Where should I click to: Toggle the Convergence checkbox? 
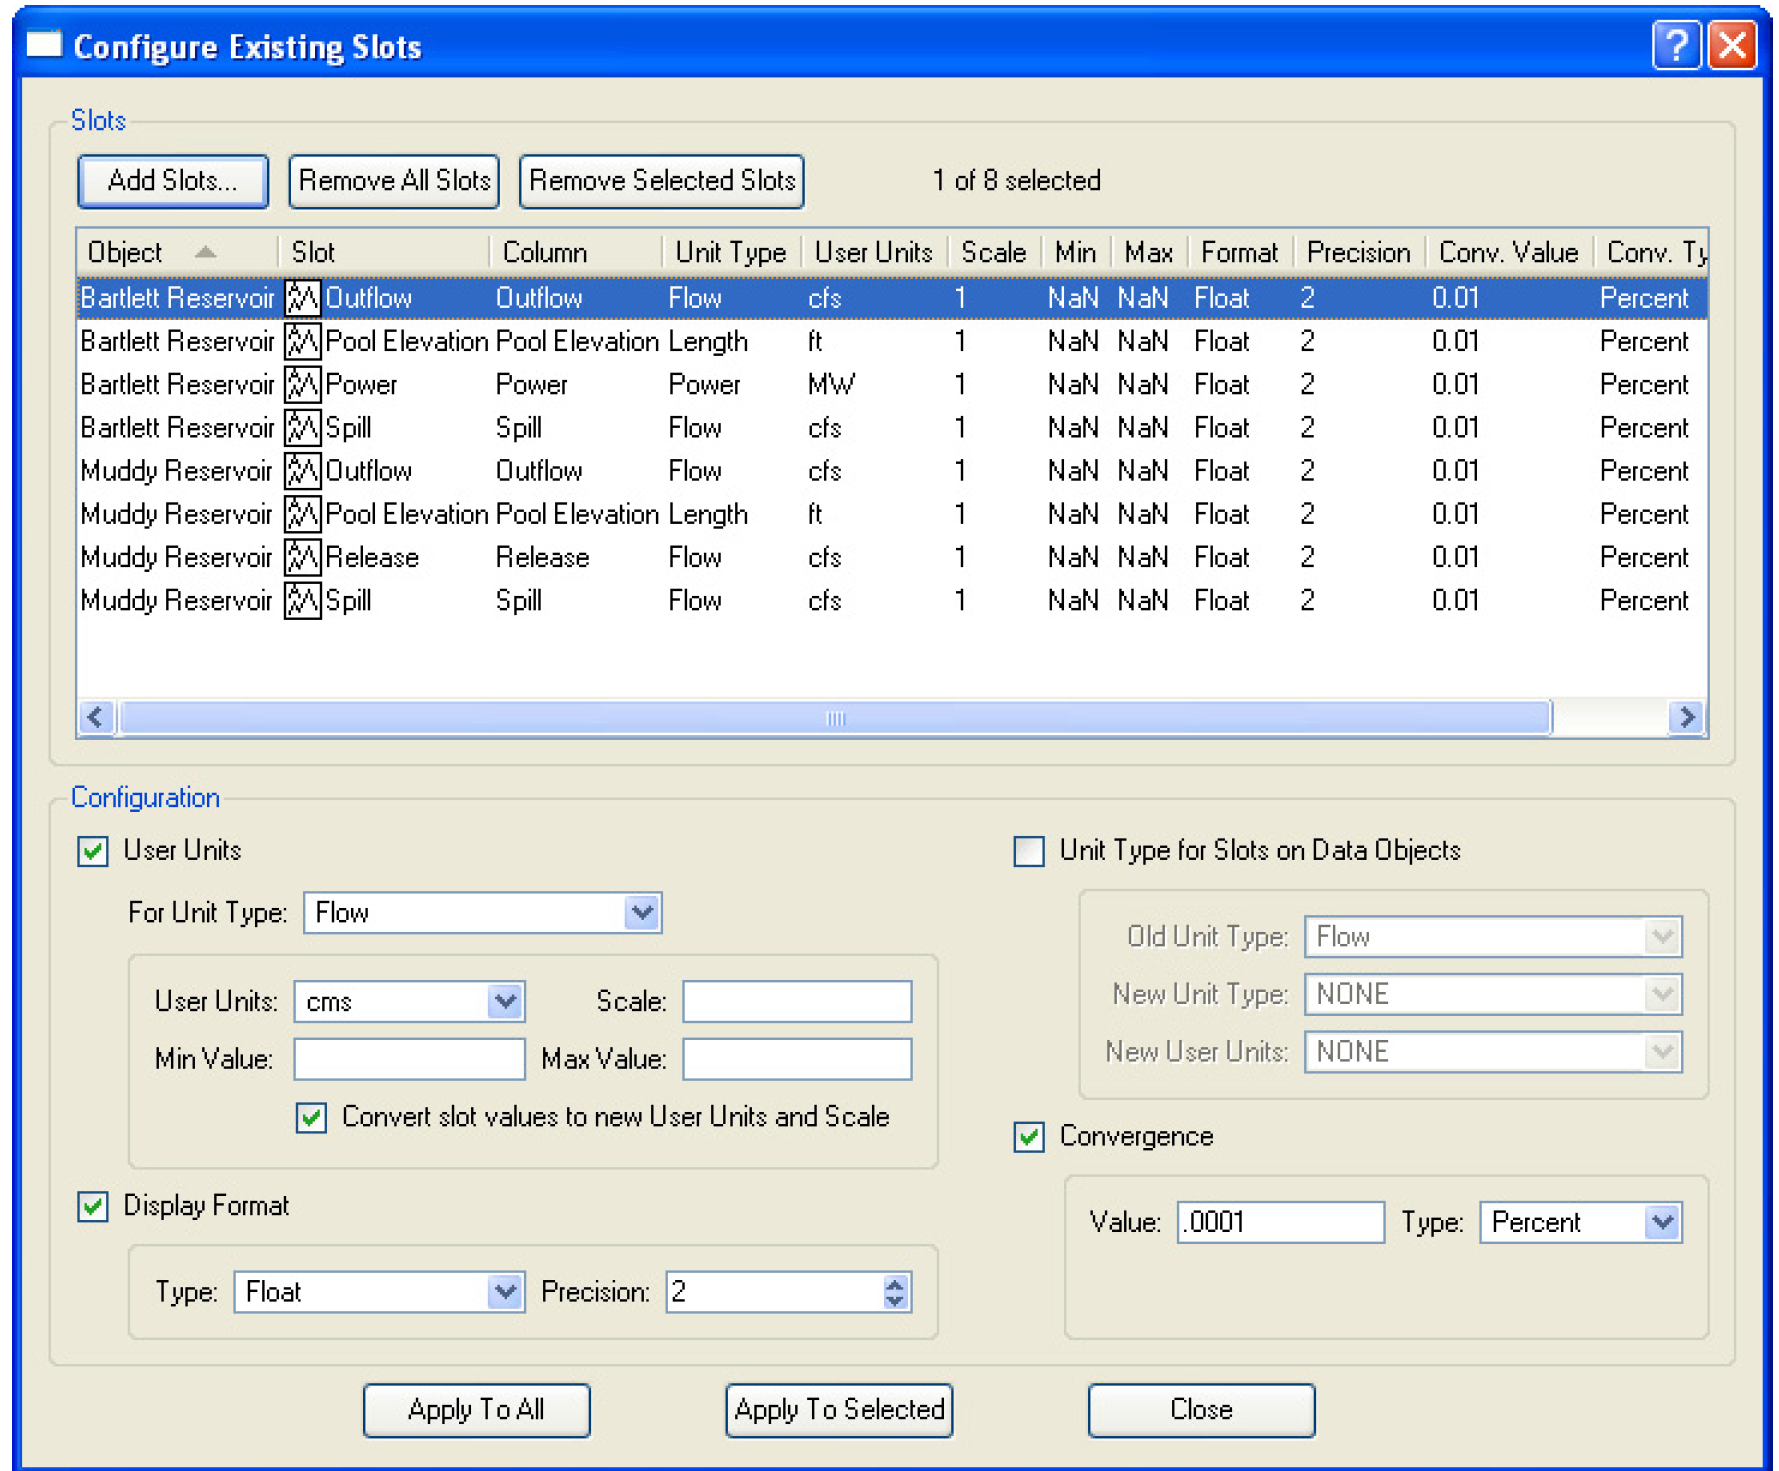[x=1029, y=1137]
